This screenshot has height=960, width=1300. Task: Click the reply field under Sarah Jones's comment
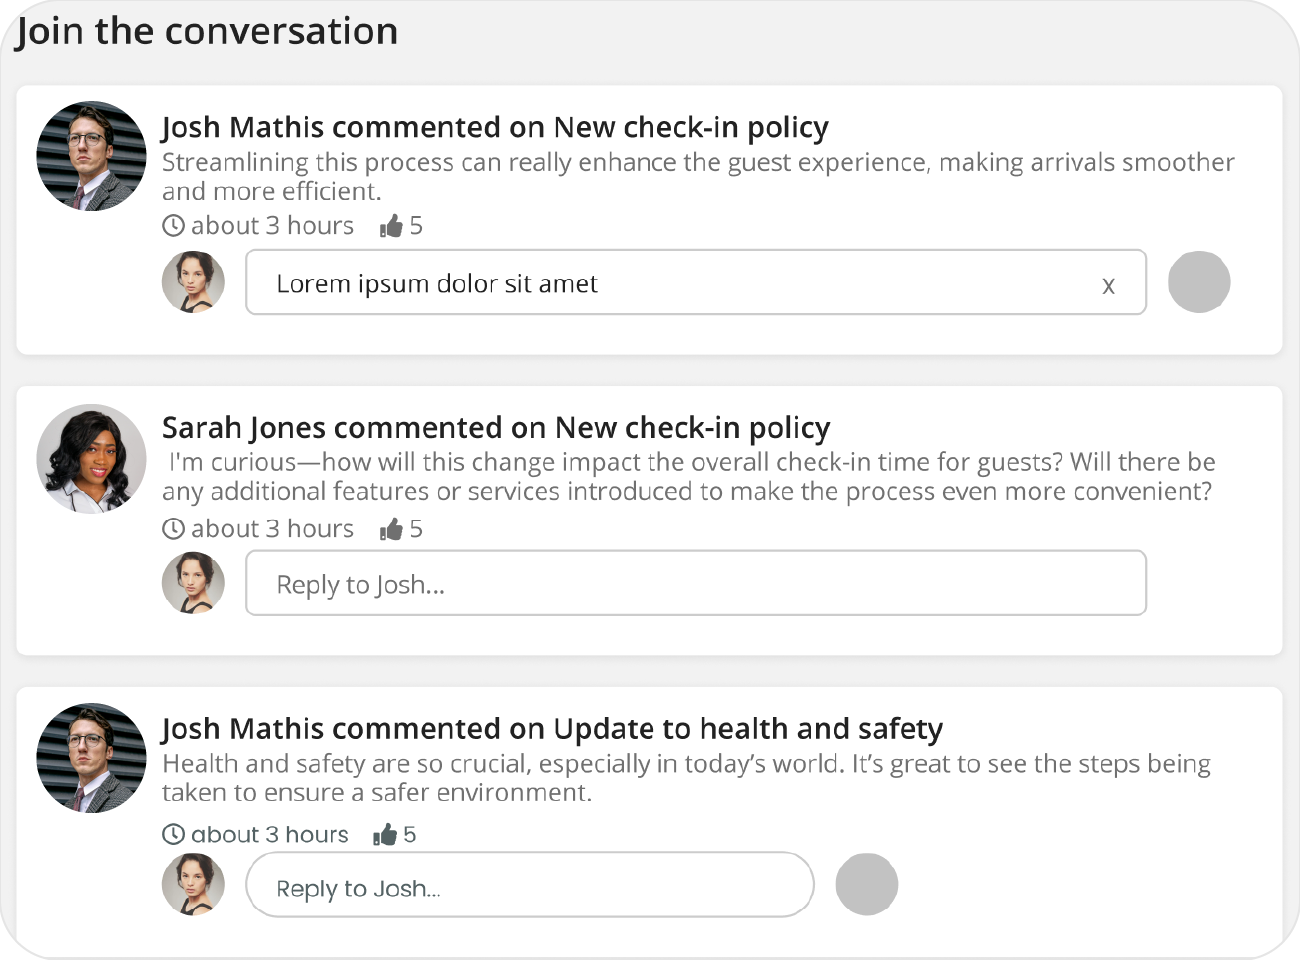coord(695,583)
